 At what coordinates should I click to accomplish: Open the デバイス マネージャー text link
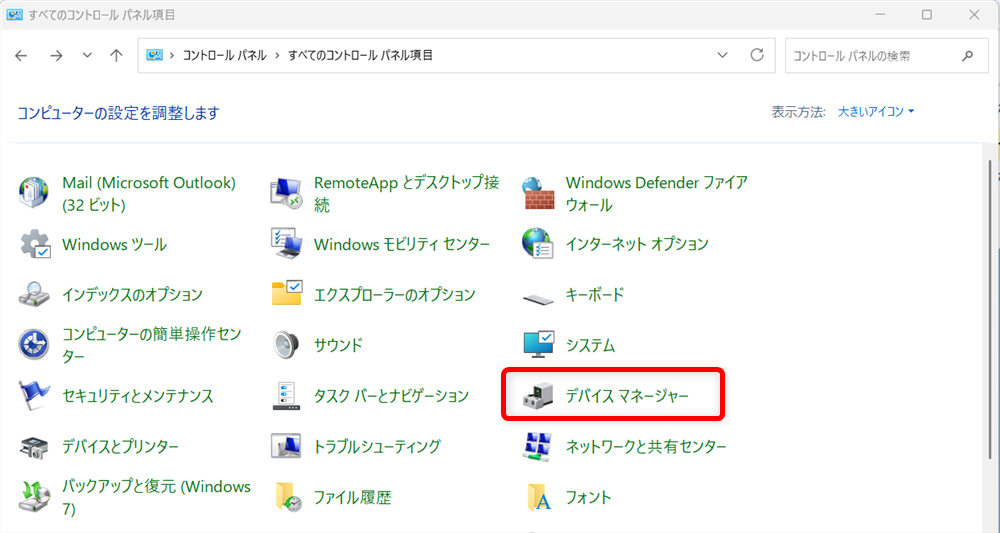pos(627,396)
